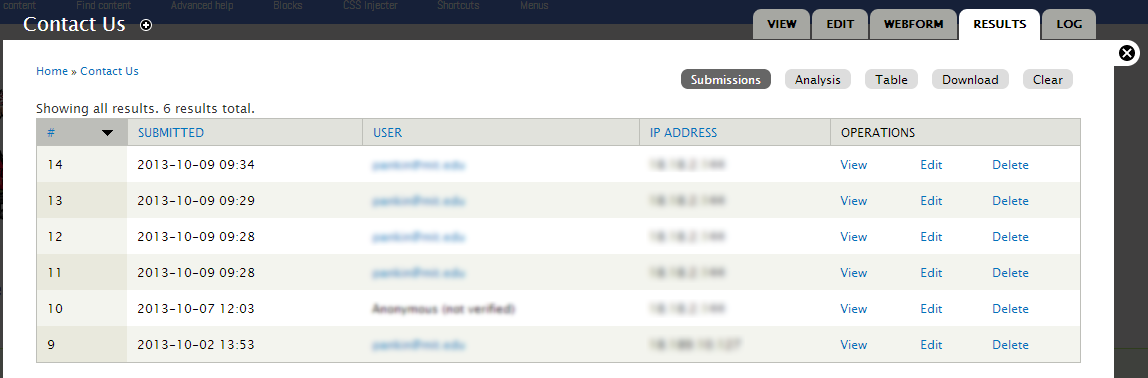Sort by User column header

click(387, 133)
